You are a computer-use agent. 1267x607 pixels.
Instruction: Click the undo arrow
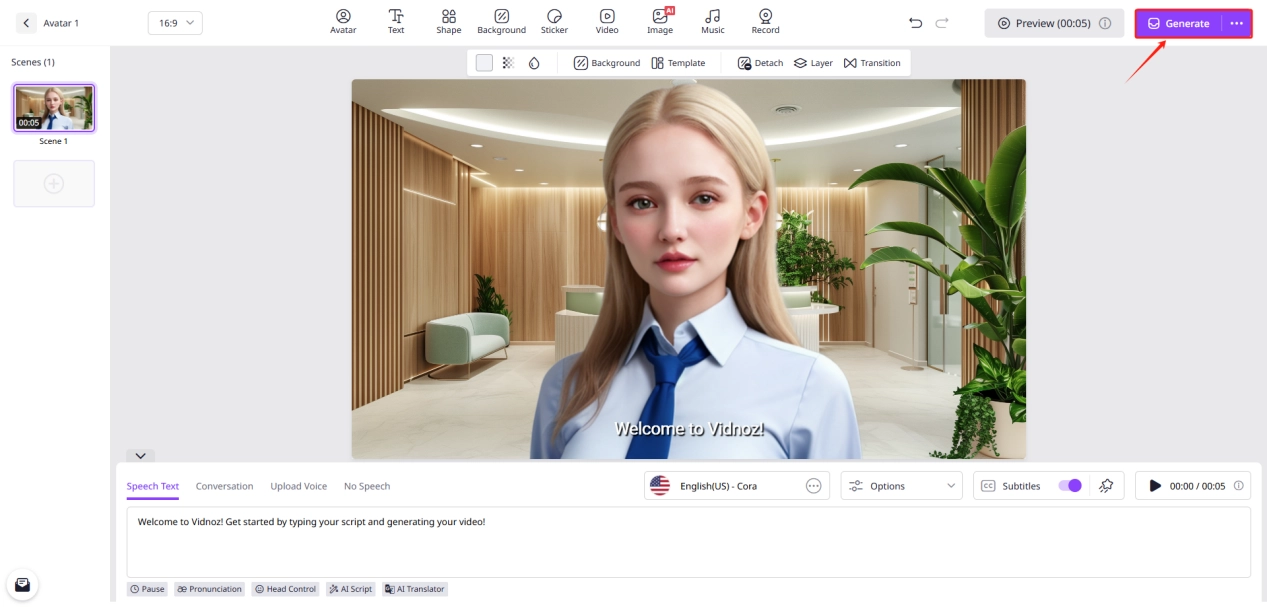pos(915,23)
